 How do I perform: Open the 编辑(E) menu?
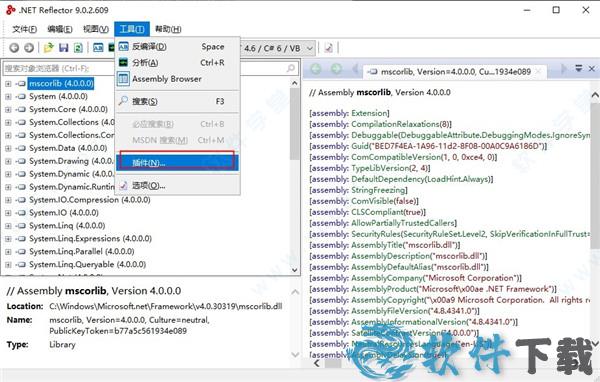click(60, 29)
